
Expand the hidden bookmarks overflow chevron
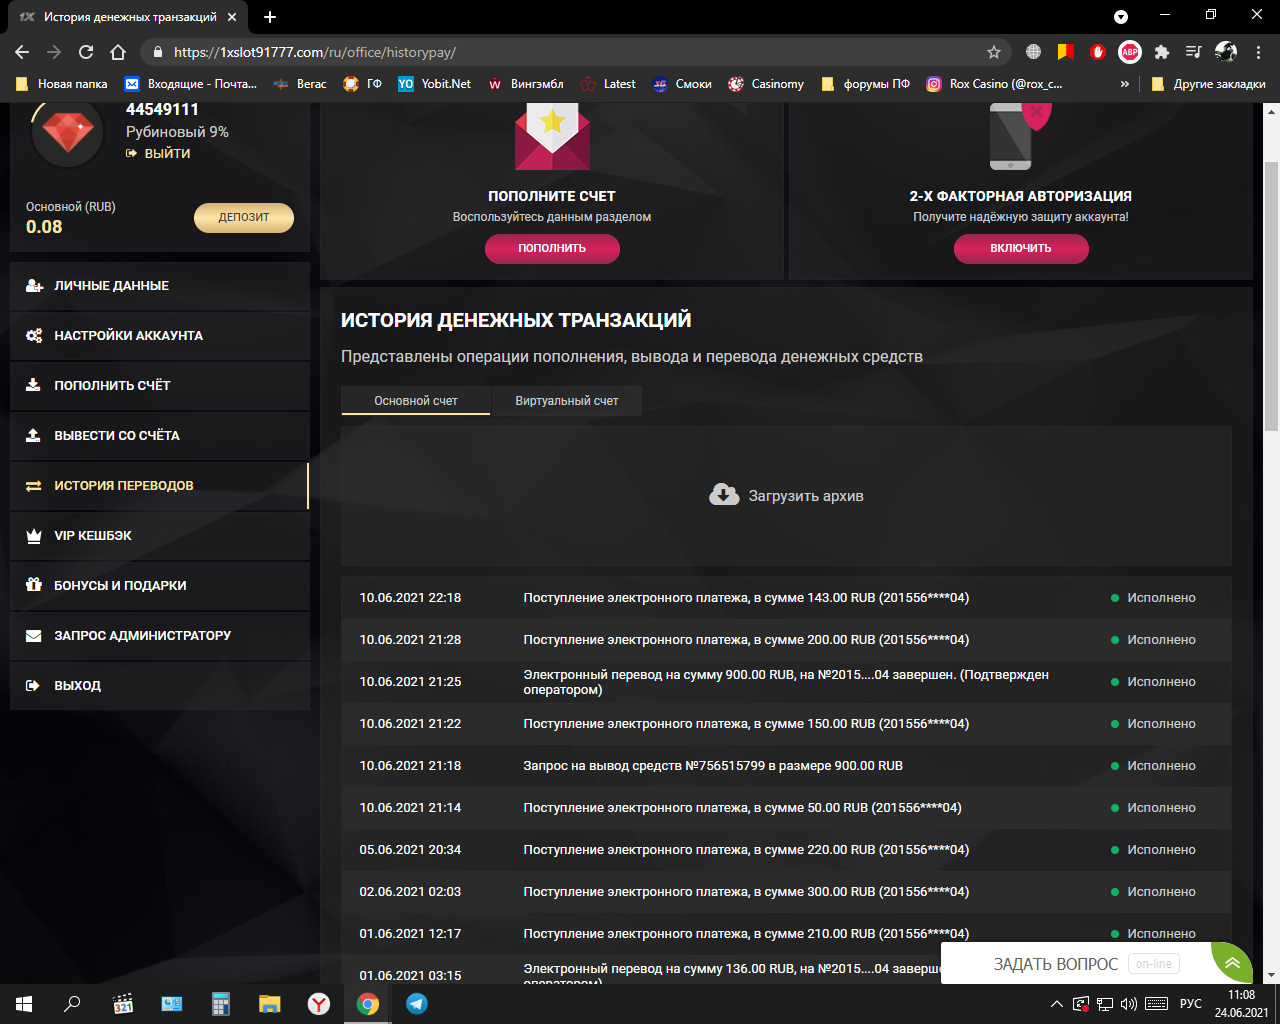click(x=1125, y=84)
